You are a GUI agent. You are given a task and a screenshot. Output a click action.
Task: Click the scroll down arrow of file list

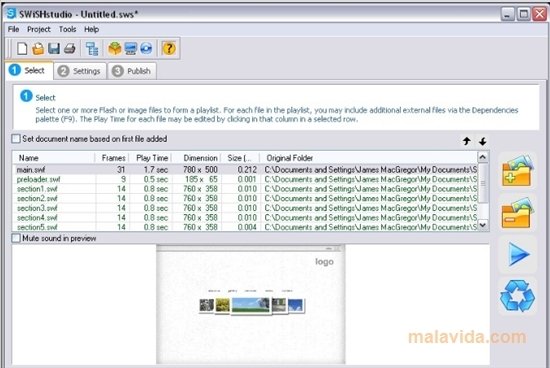point(483,225)
